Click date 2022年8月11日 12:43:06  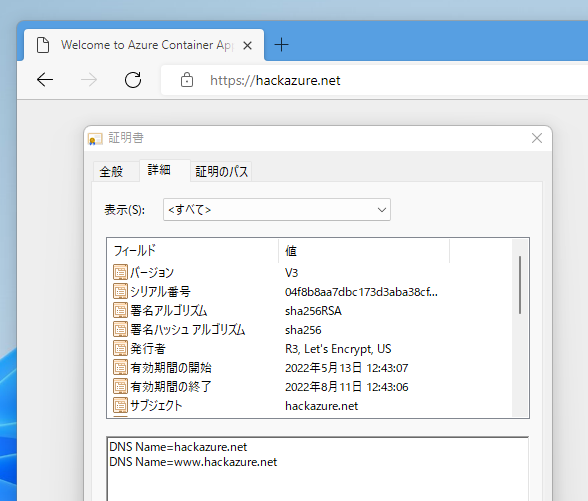click(x=346, y=387)
